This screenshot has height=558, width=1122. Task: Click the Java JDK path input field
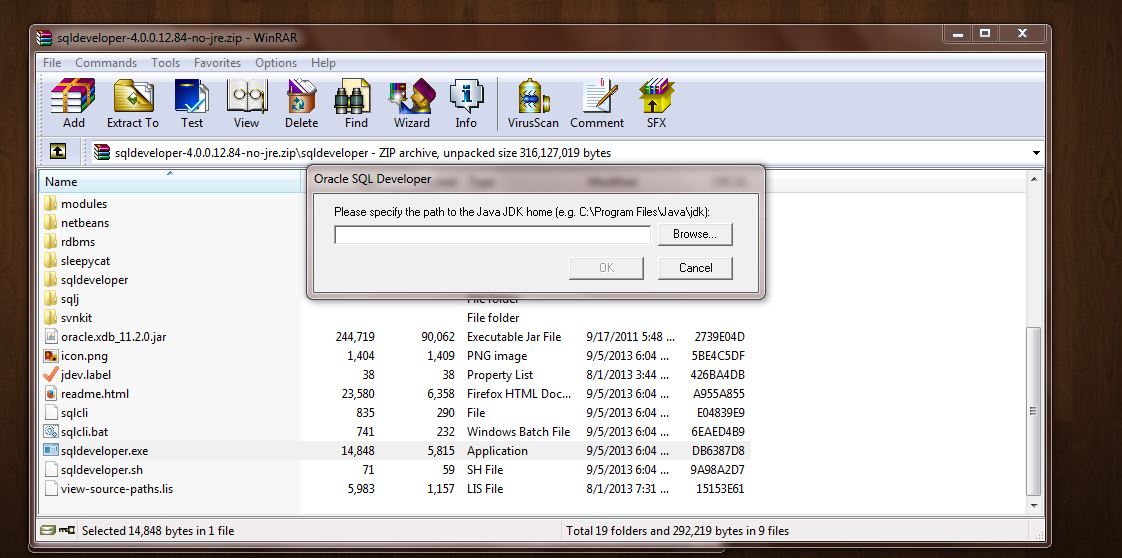coord(492,235)
